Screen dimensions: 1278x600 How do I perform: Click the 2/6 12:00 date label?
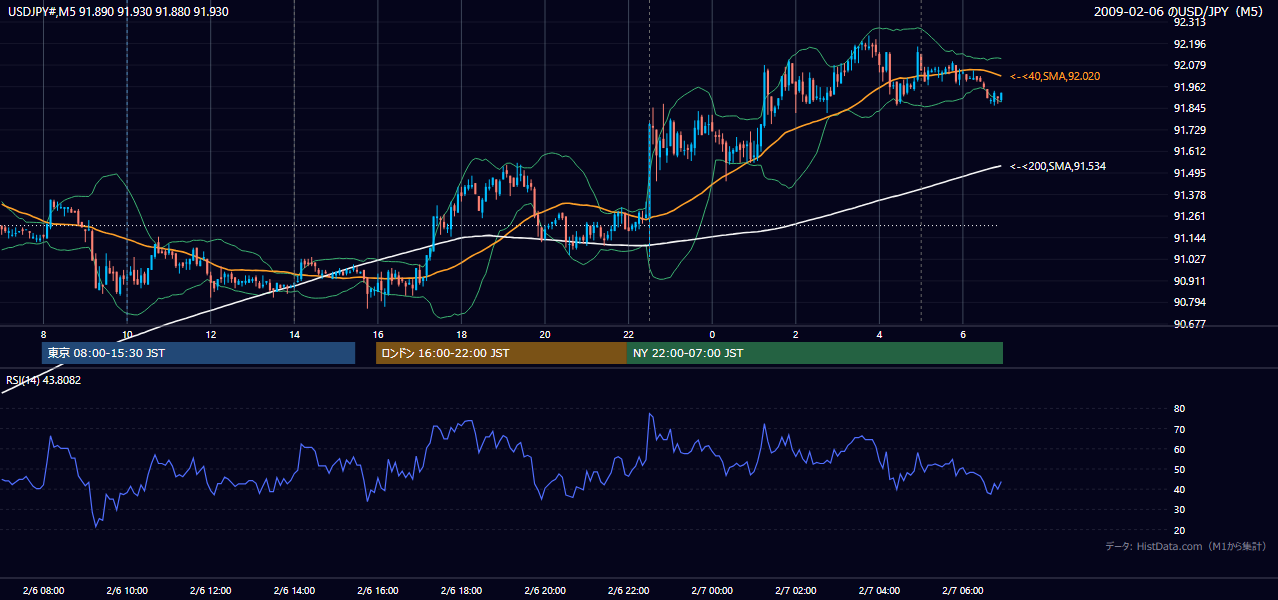pos(210,591)
